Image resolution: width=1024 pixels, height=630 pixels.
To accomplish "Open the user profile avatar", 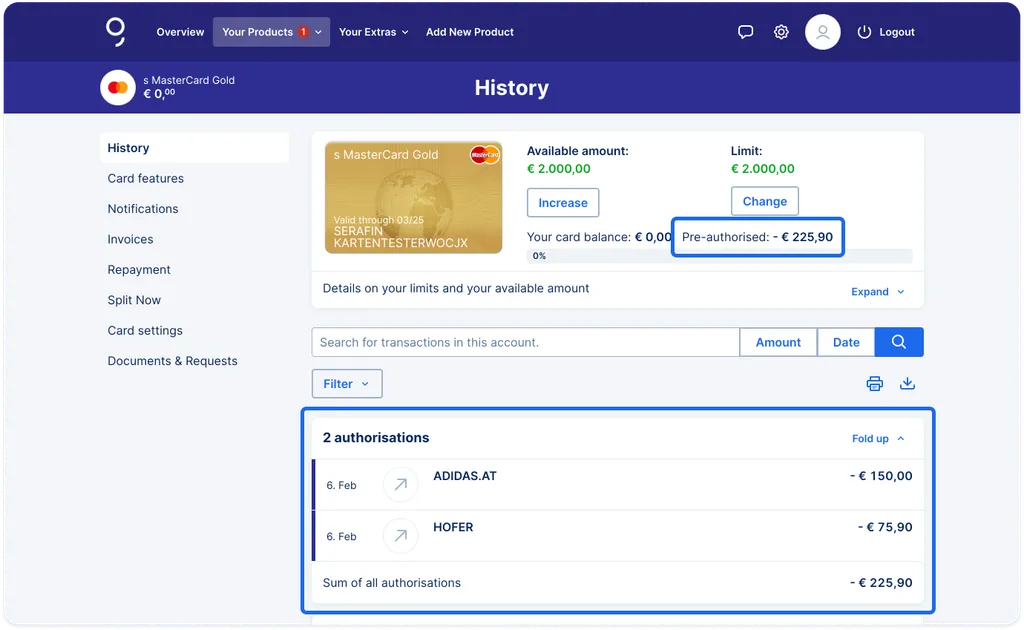I will 822,32.
